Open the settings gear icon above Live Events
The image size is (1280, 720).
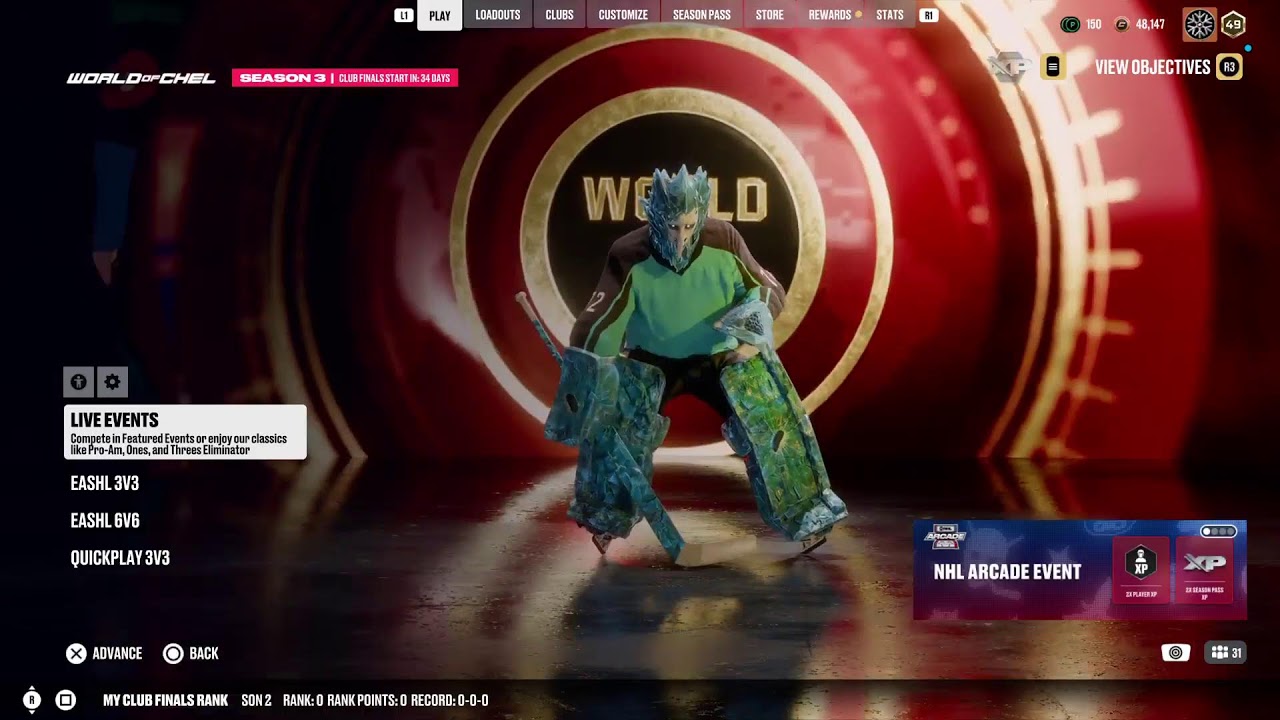[112, 382]
